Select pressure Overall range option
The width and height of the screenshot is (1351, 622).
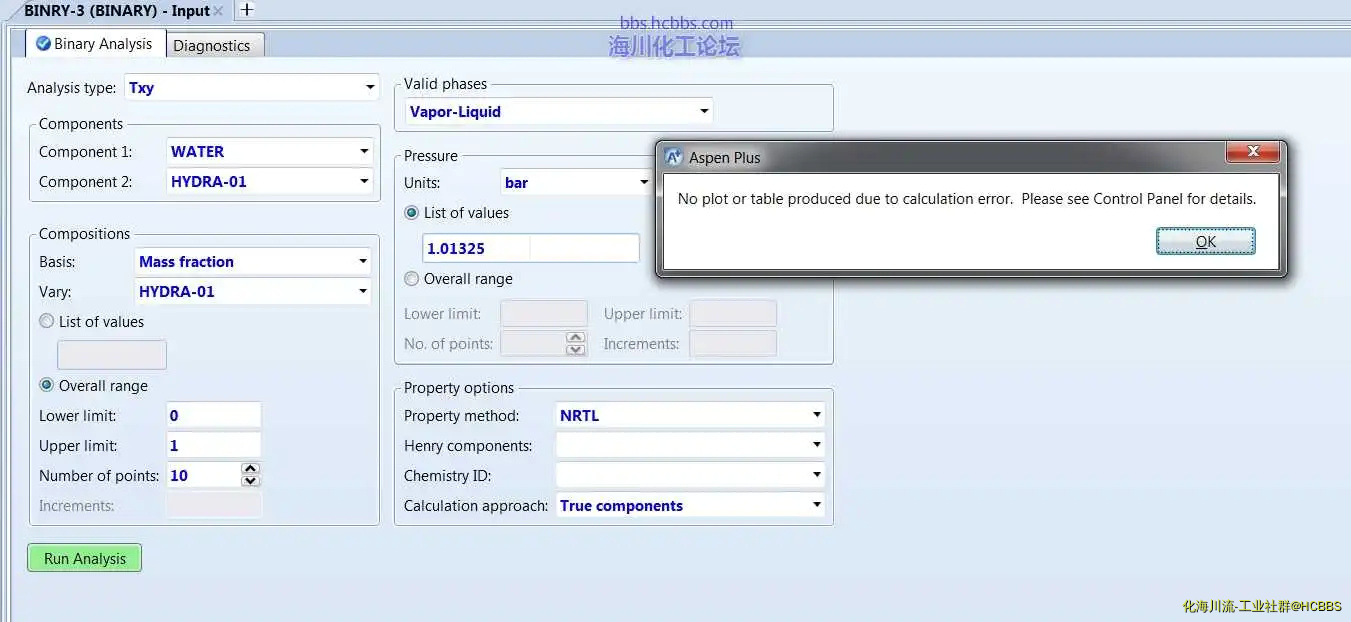click(412, 279)
